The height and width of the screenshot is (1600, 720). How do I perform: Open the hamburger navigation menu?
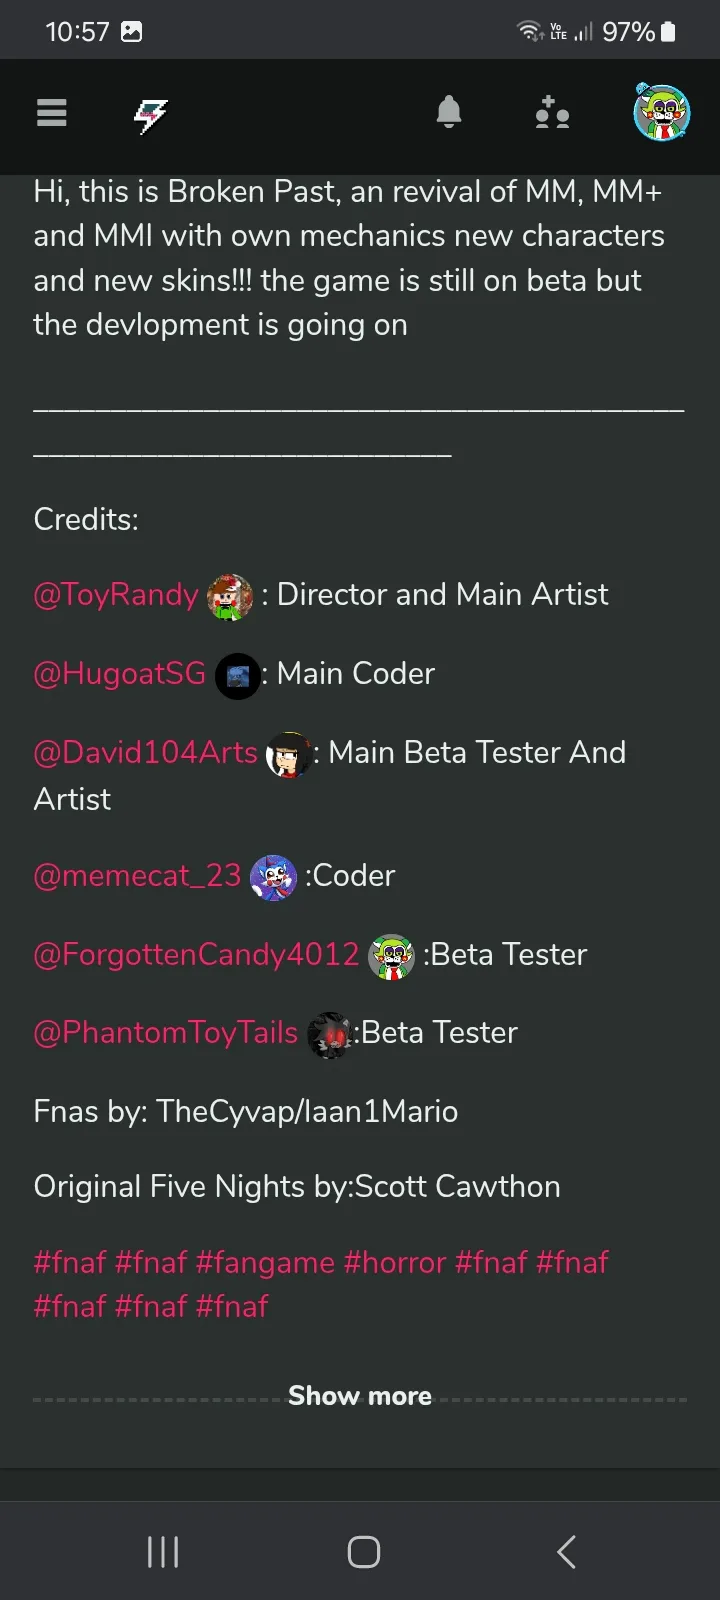(x=52, y=114)
